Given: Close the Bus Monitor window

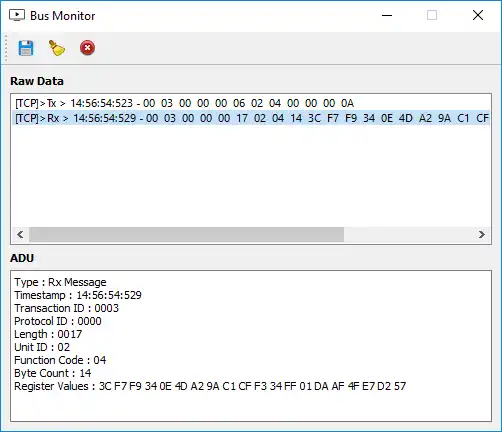Looking at the screenshot, I should click(478, 15).
